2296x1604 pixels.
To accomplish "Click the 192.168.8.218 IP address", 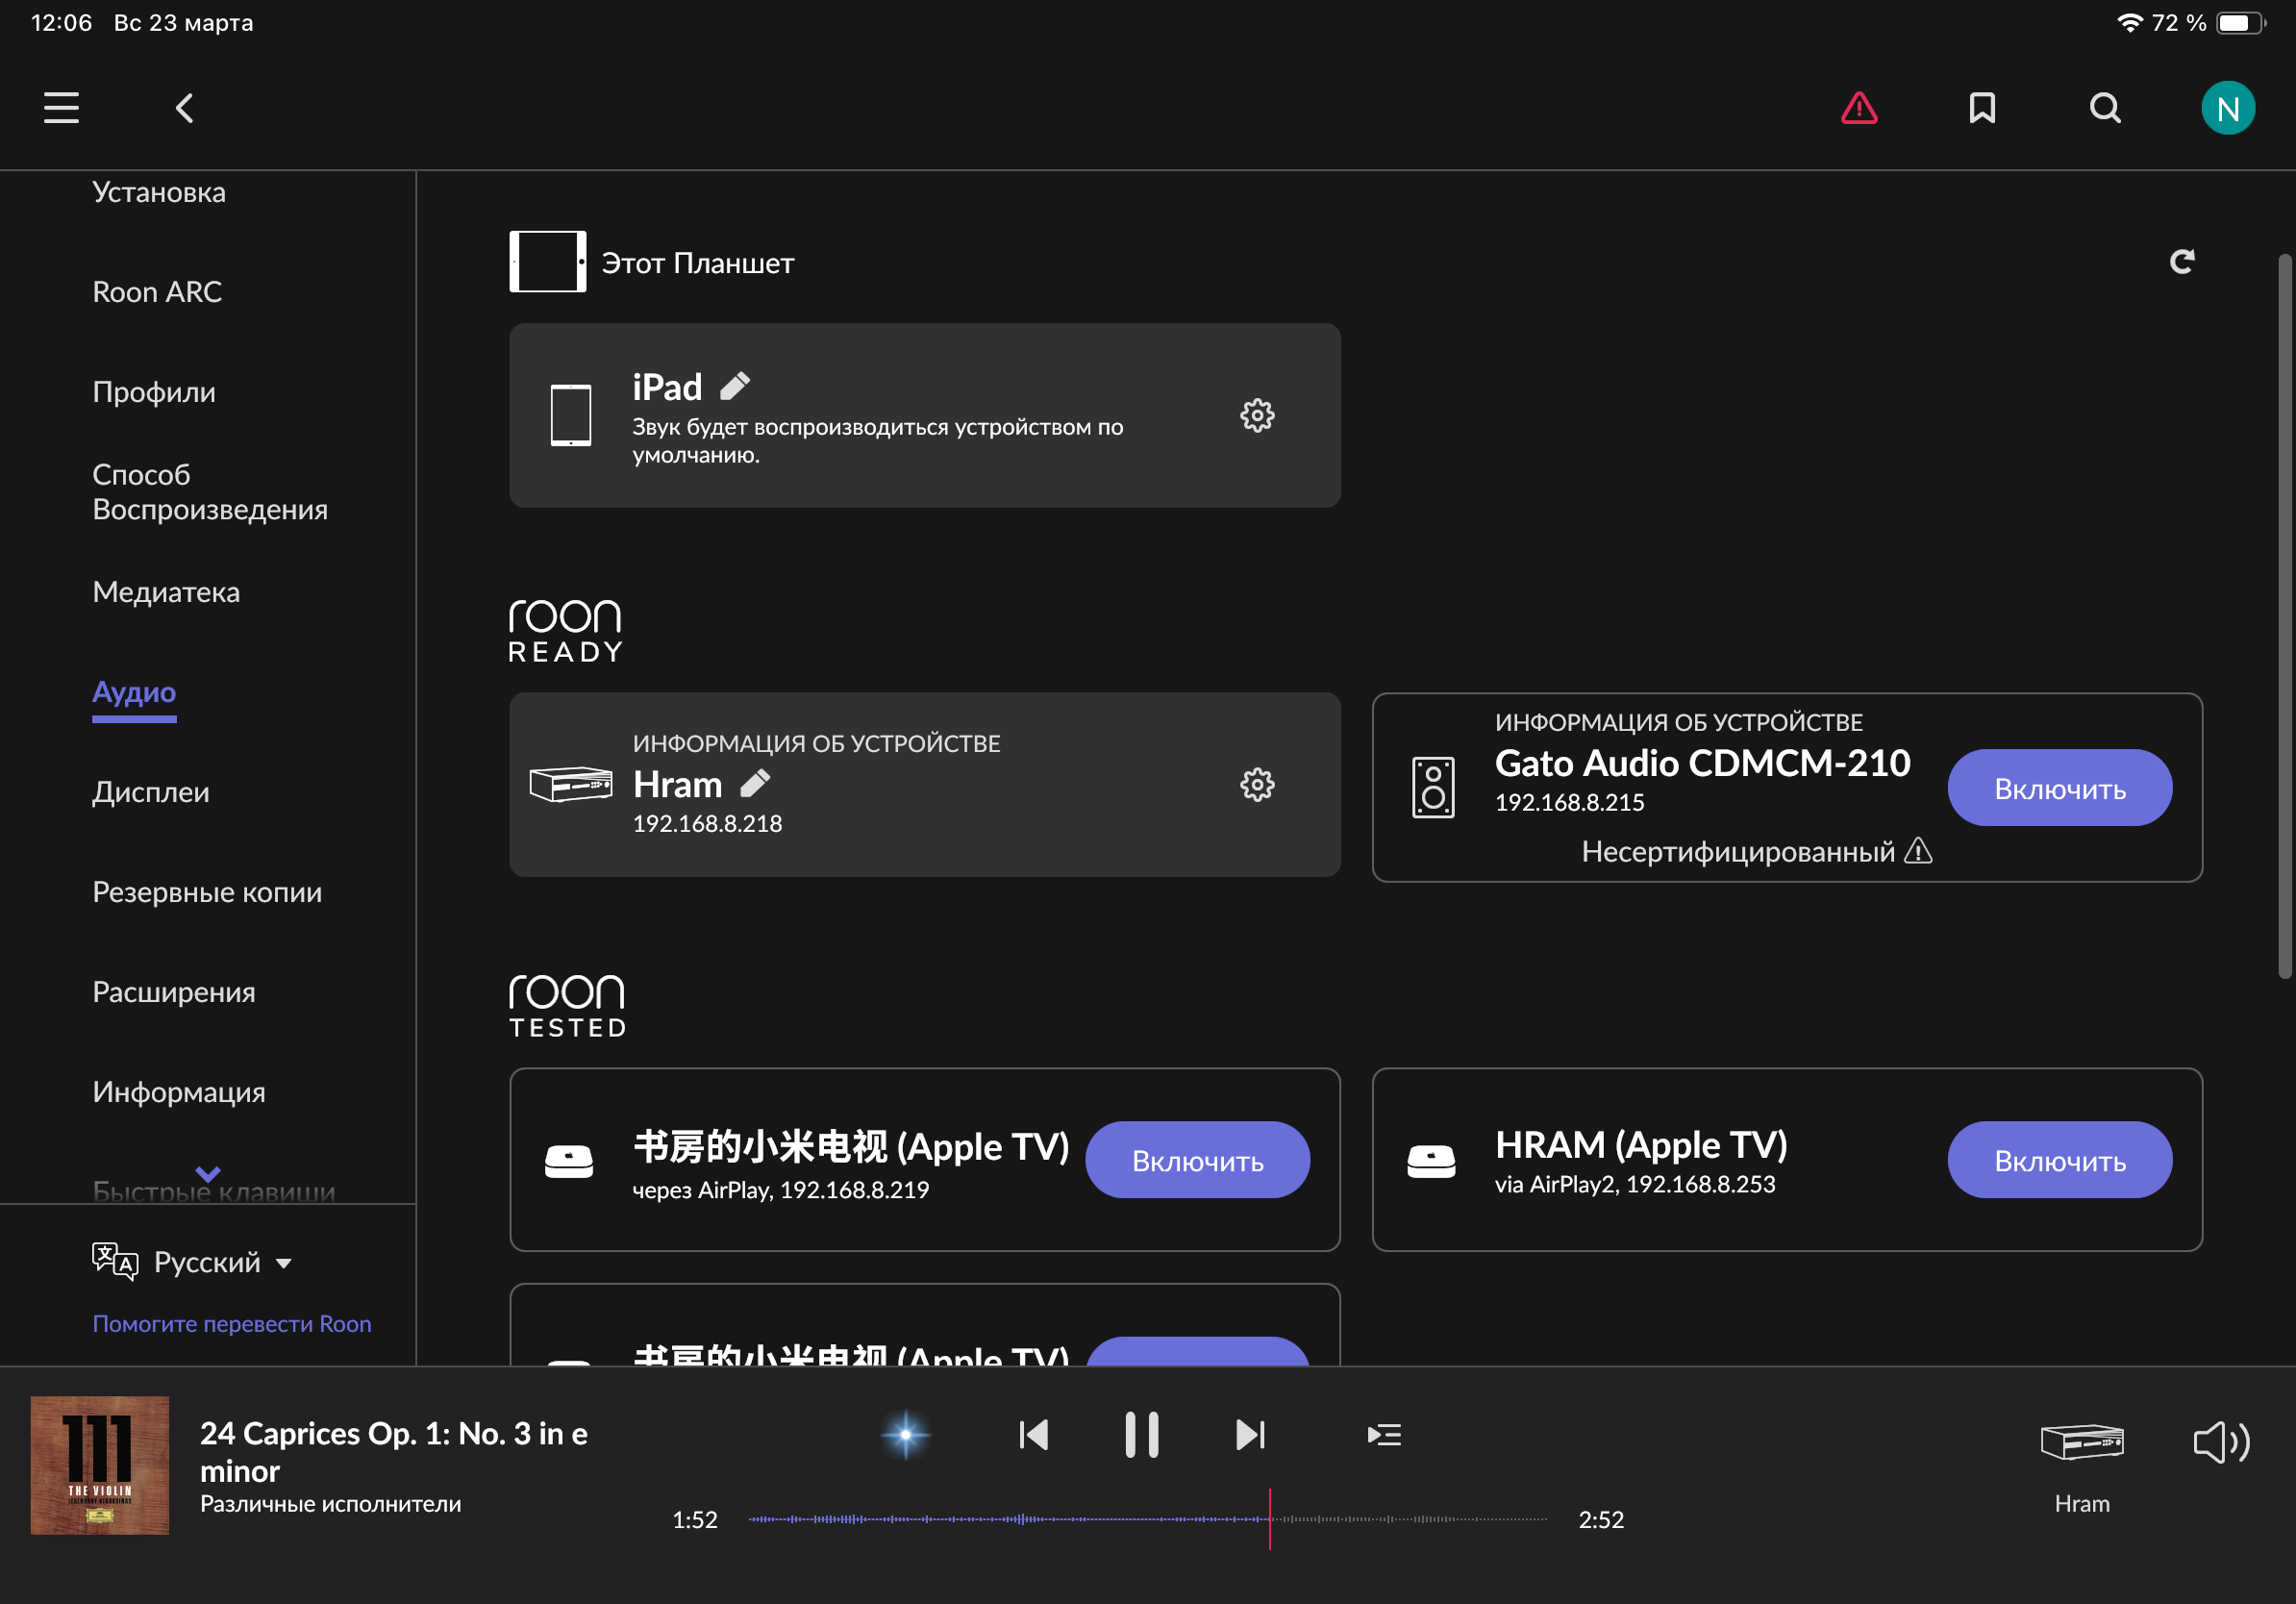I will tap(707, 823).
